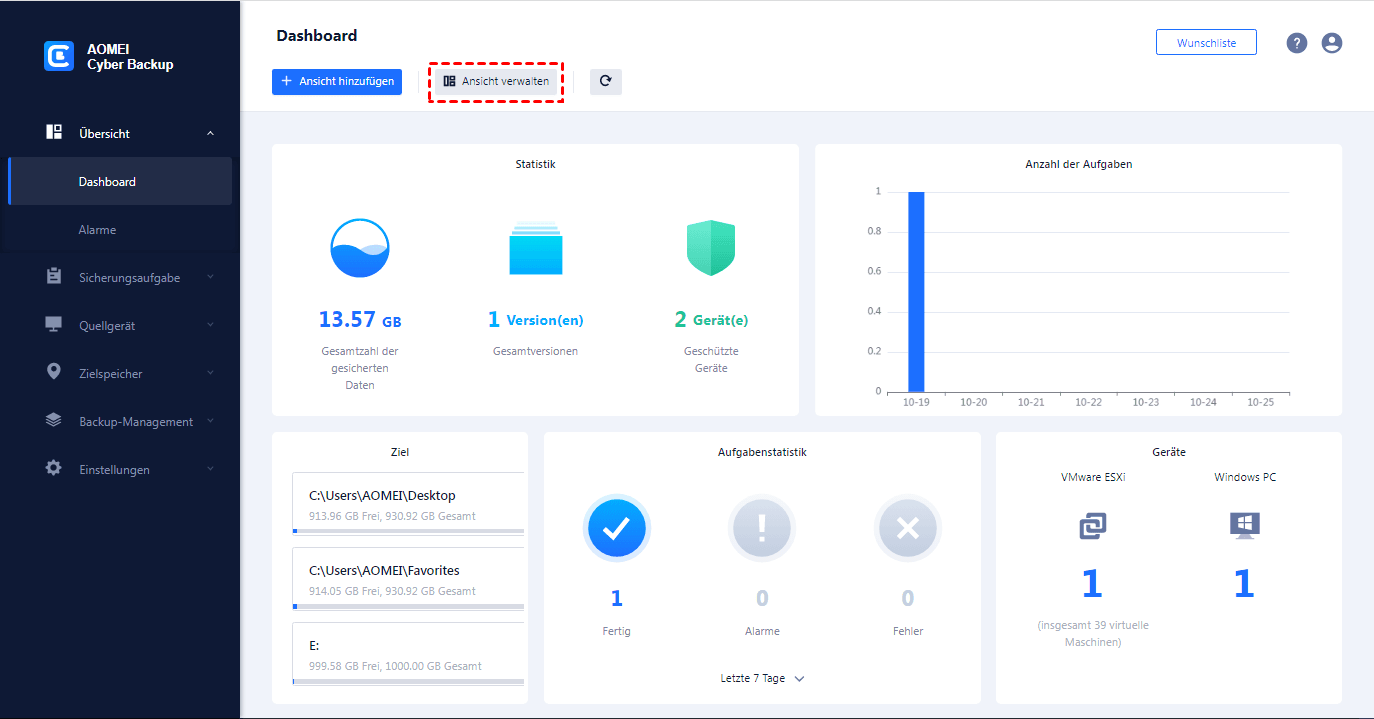
Task: Select the Fertig checkmark status icon
Action: [x=616, y=528]
